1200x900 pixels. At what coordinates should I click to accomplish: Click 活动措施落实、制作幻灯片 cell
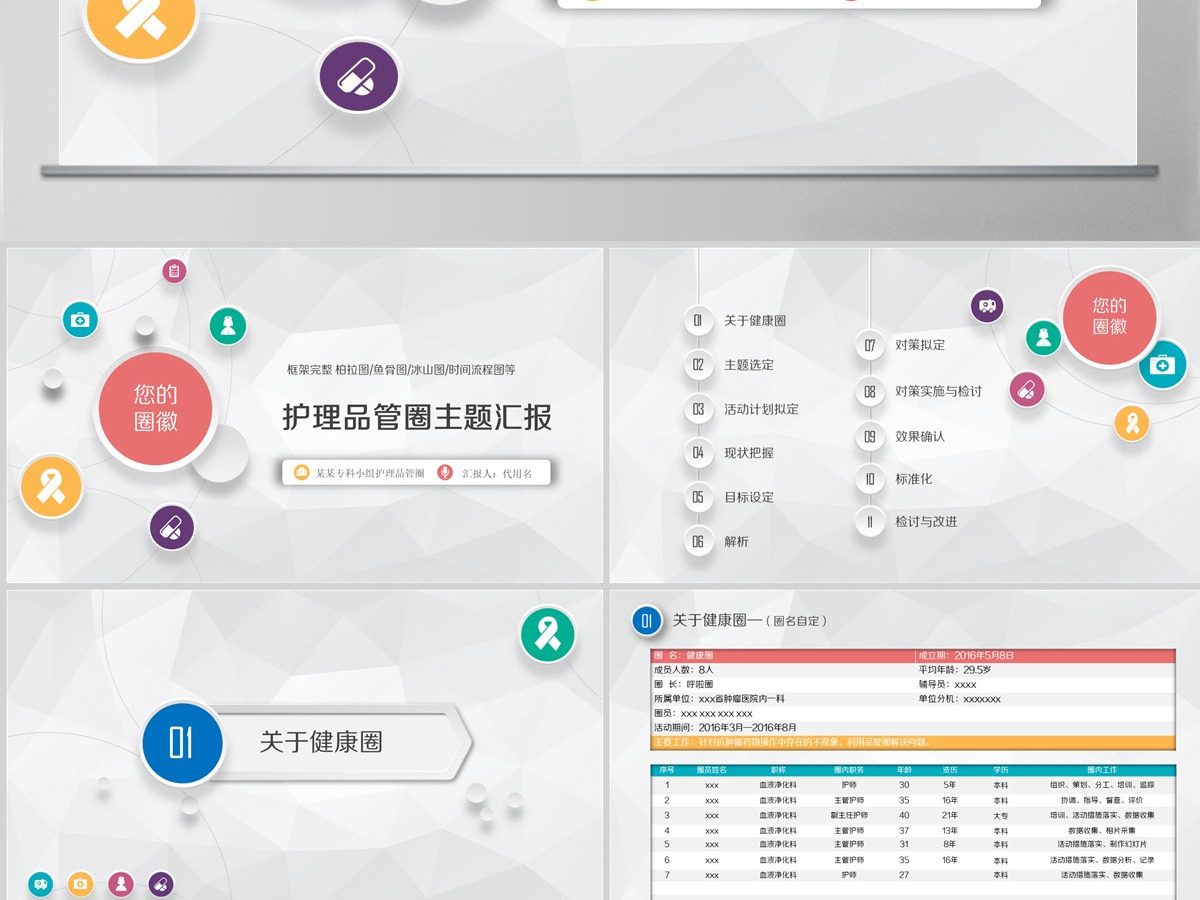1101,845
